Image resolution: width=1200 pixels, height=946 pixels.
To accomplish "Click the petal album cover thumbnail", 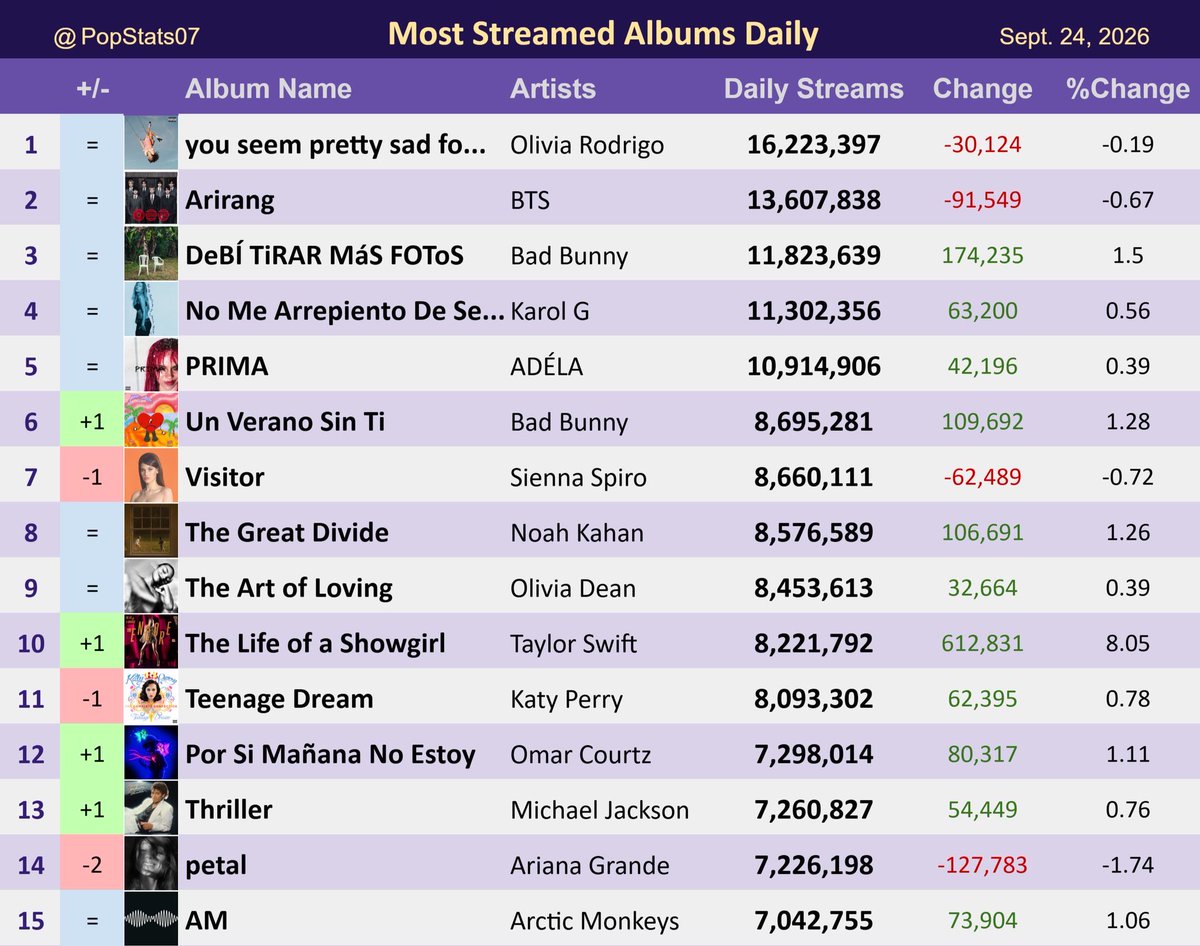I will 151,864.
